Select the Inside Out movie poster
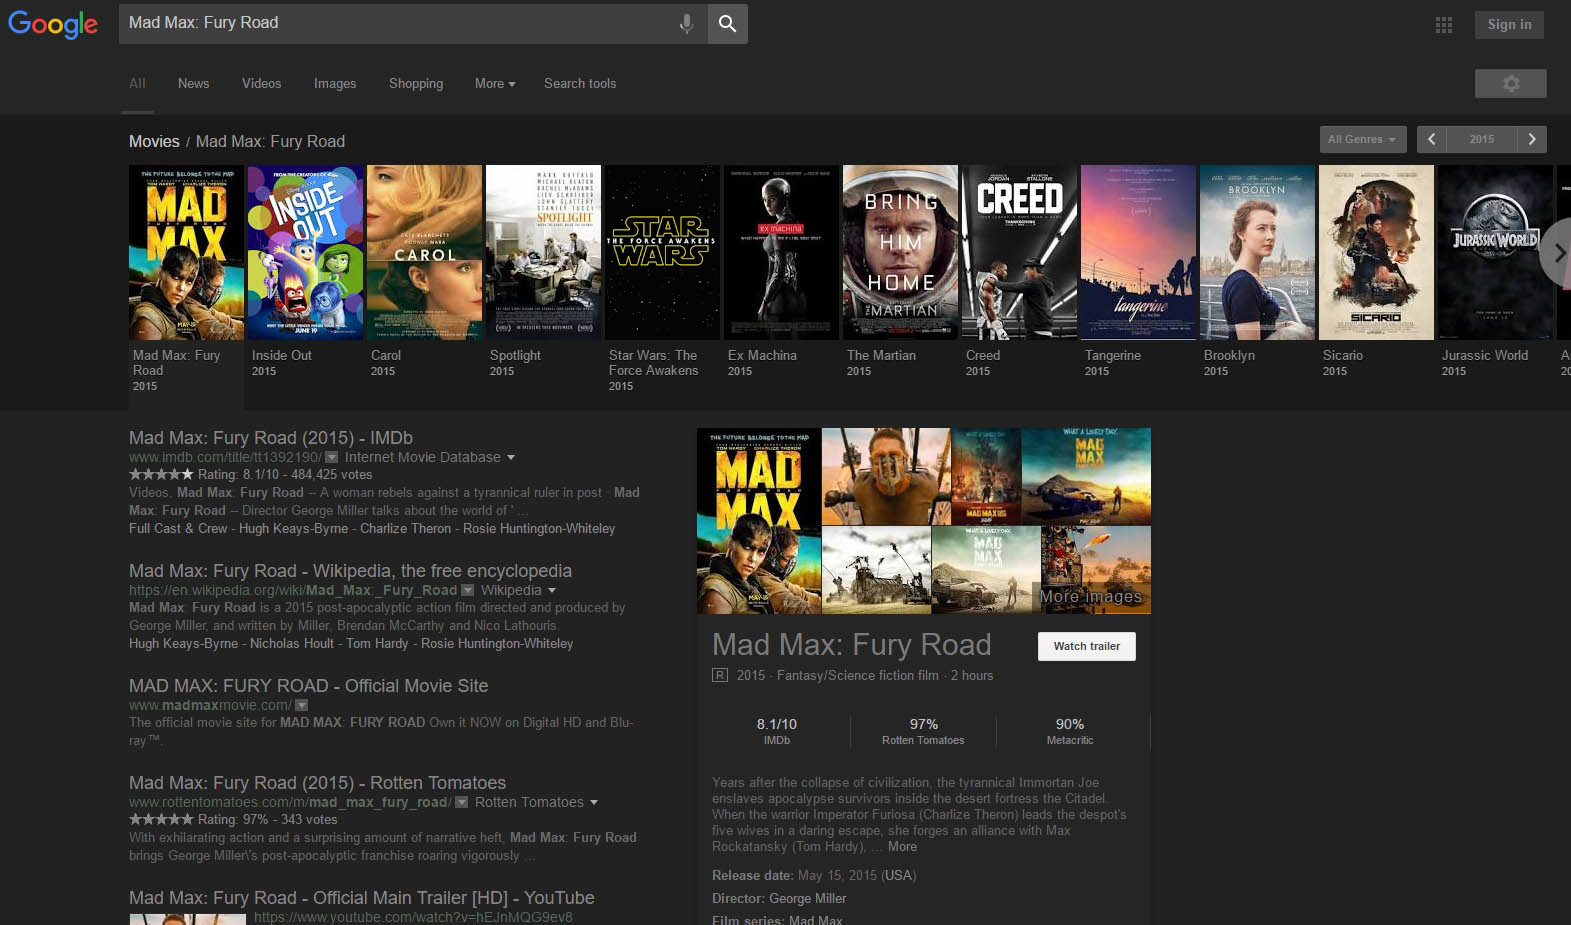1571x925 pixels. (x=305, y=252)
